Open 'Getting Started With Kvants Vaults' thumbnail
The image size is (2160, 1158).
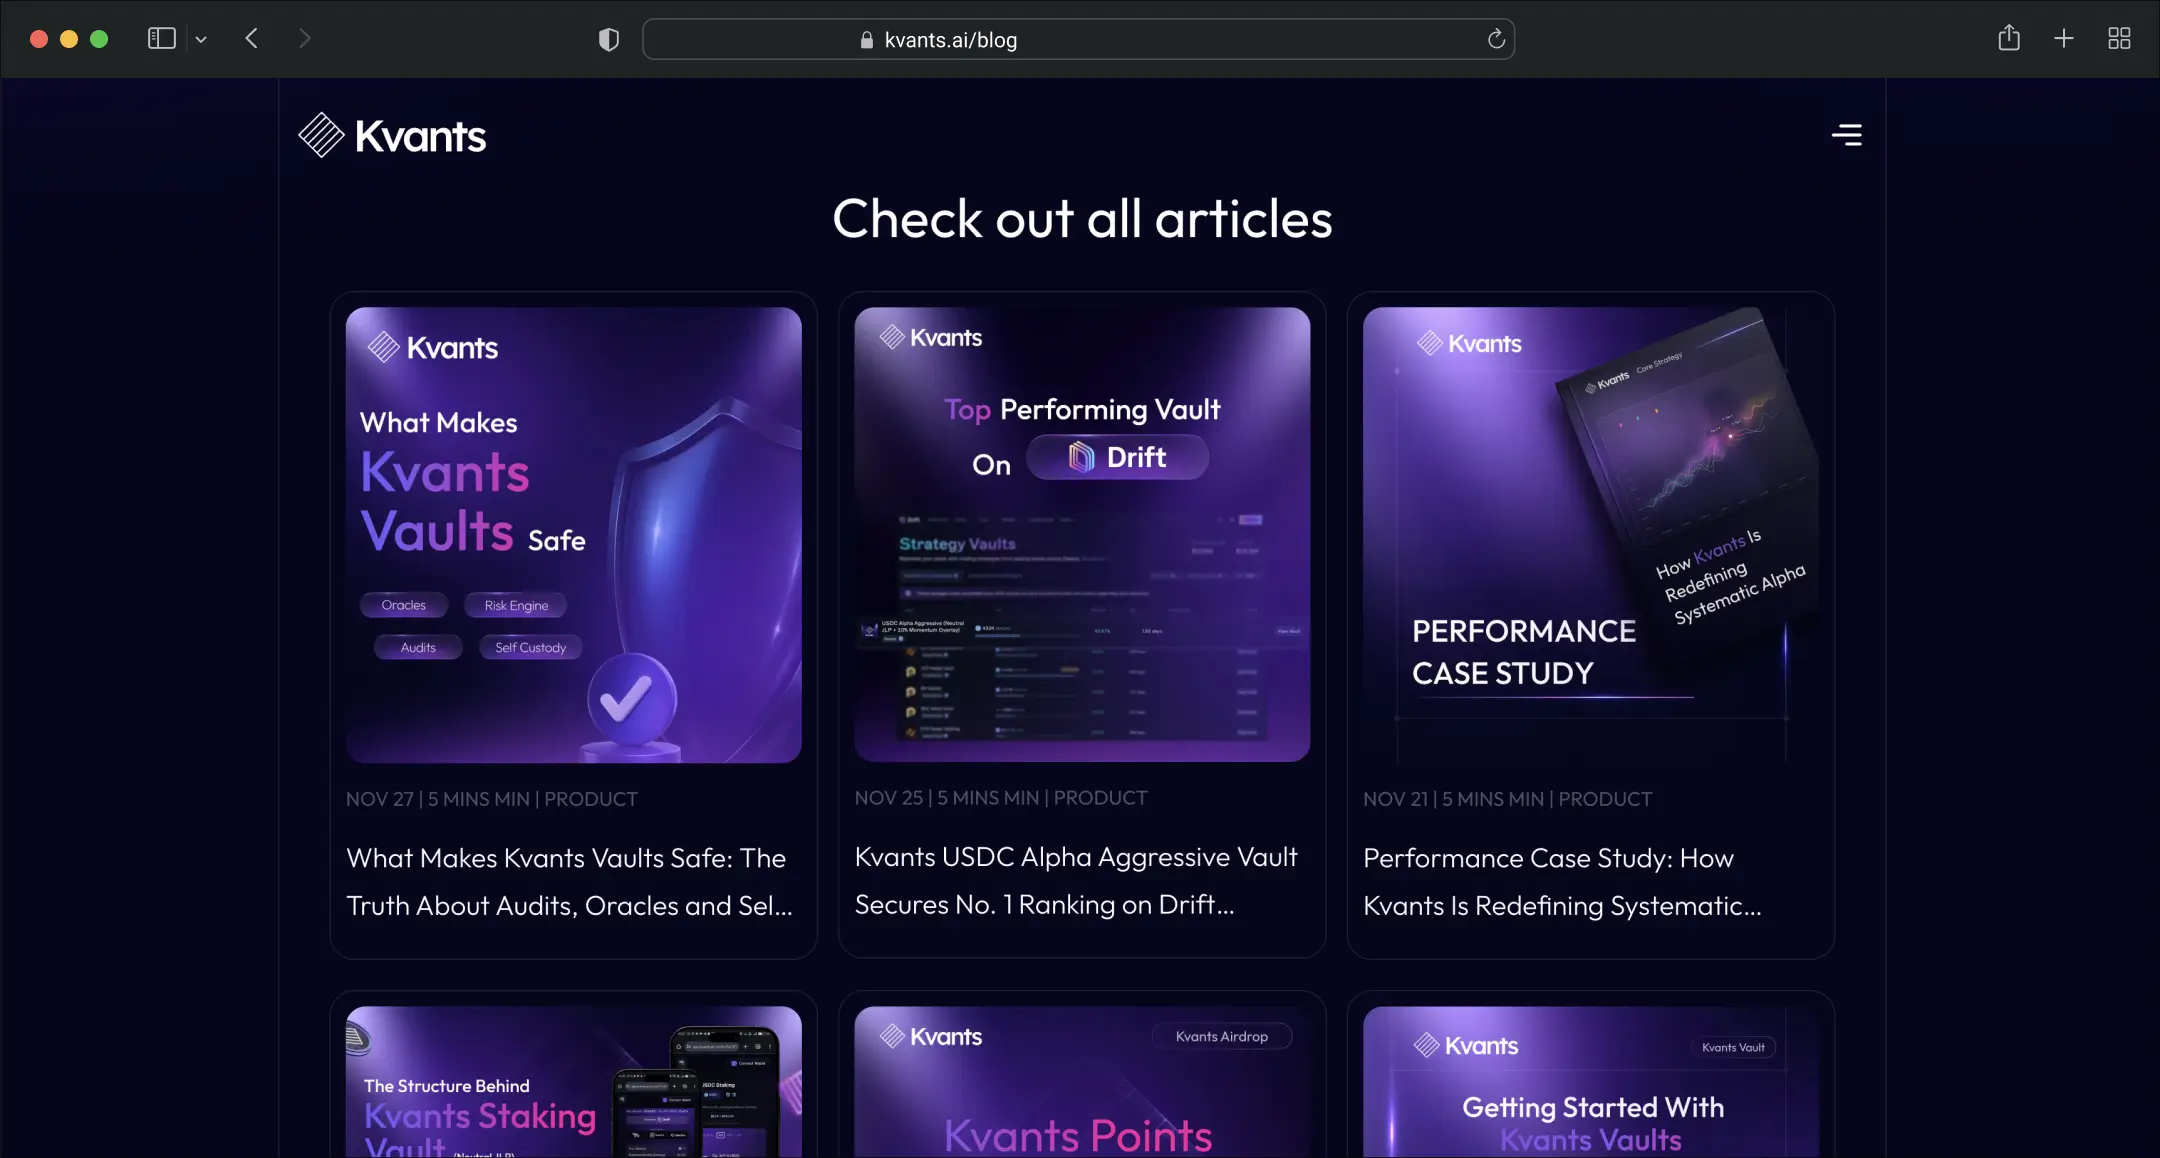click(1591, 1082)
